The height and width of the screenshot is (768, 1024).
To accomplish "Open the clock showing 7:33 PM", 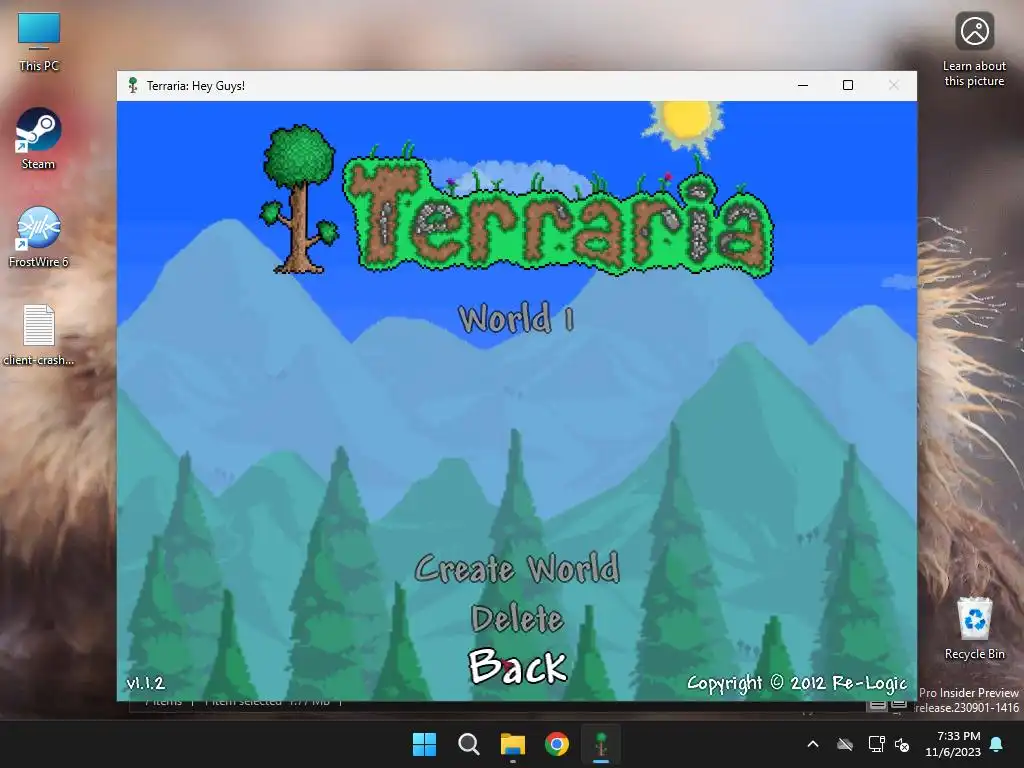I will pos(953,744).
